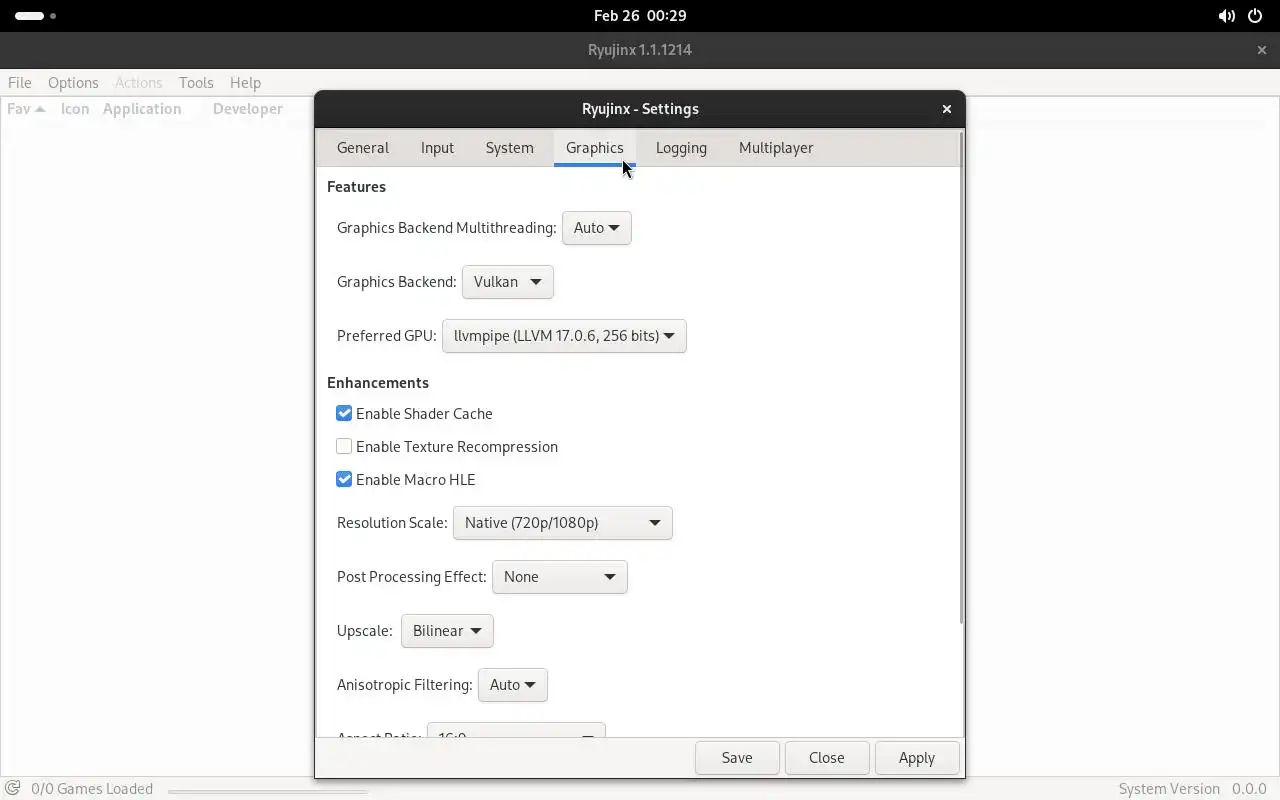The height and width of the screenshot is (800, 1280).
Task: Click the Application column header
Action: pyautogui.click(x=142, y=109)
